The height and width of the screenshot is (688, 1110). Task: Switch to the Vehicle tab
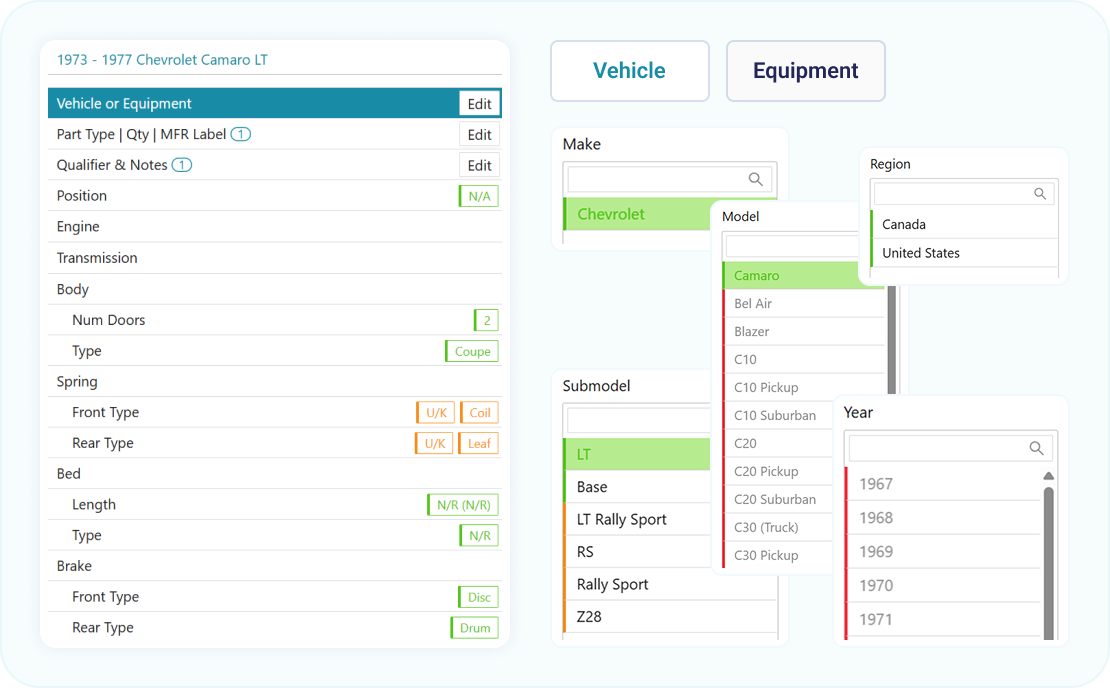[x=629, y=71]
